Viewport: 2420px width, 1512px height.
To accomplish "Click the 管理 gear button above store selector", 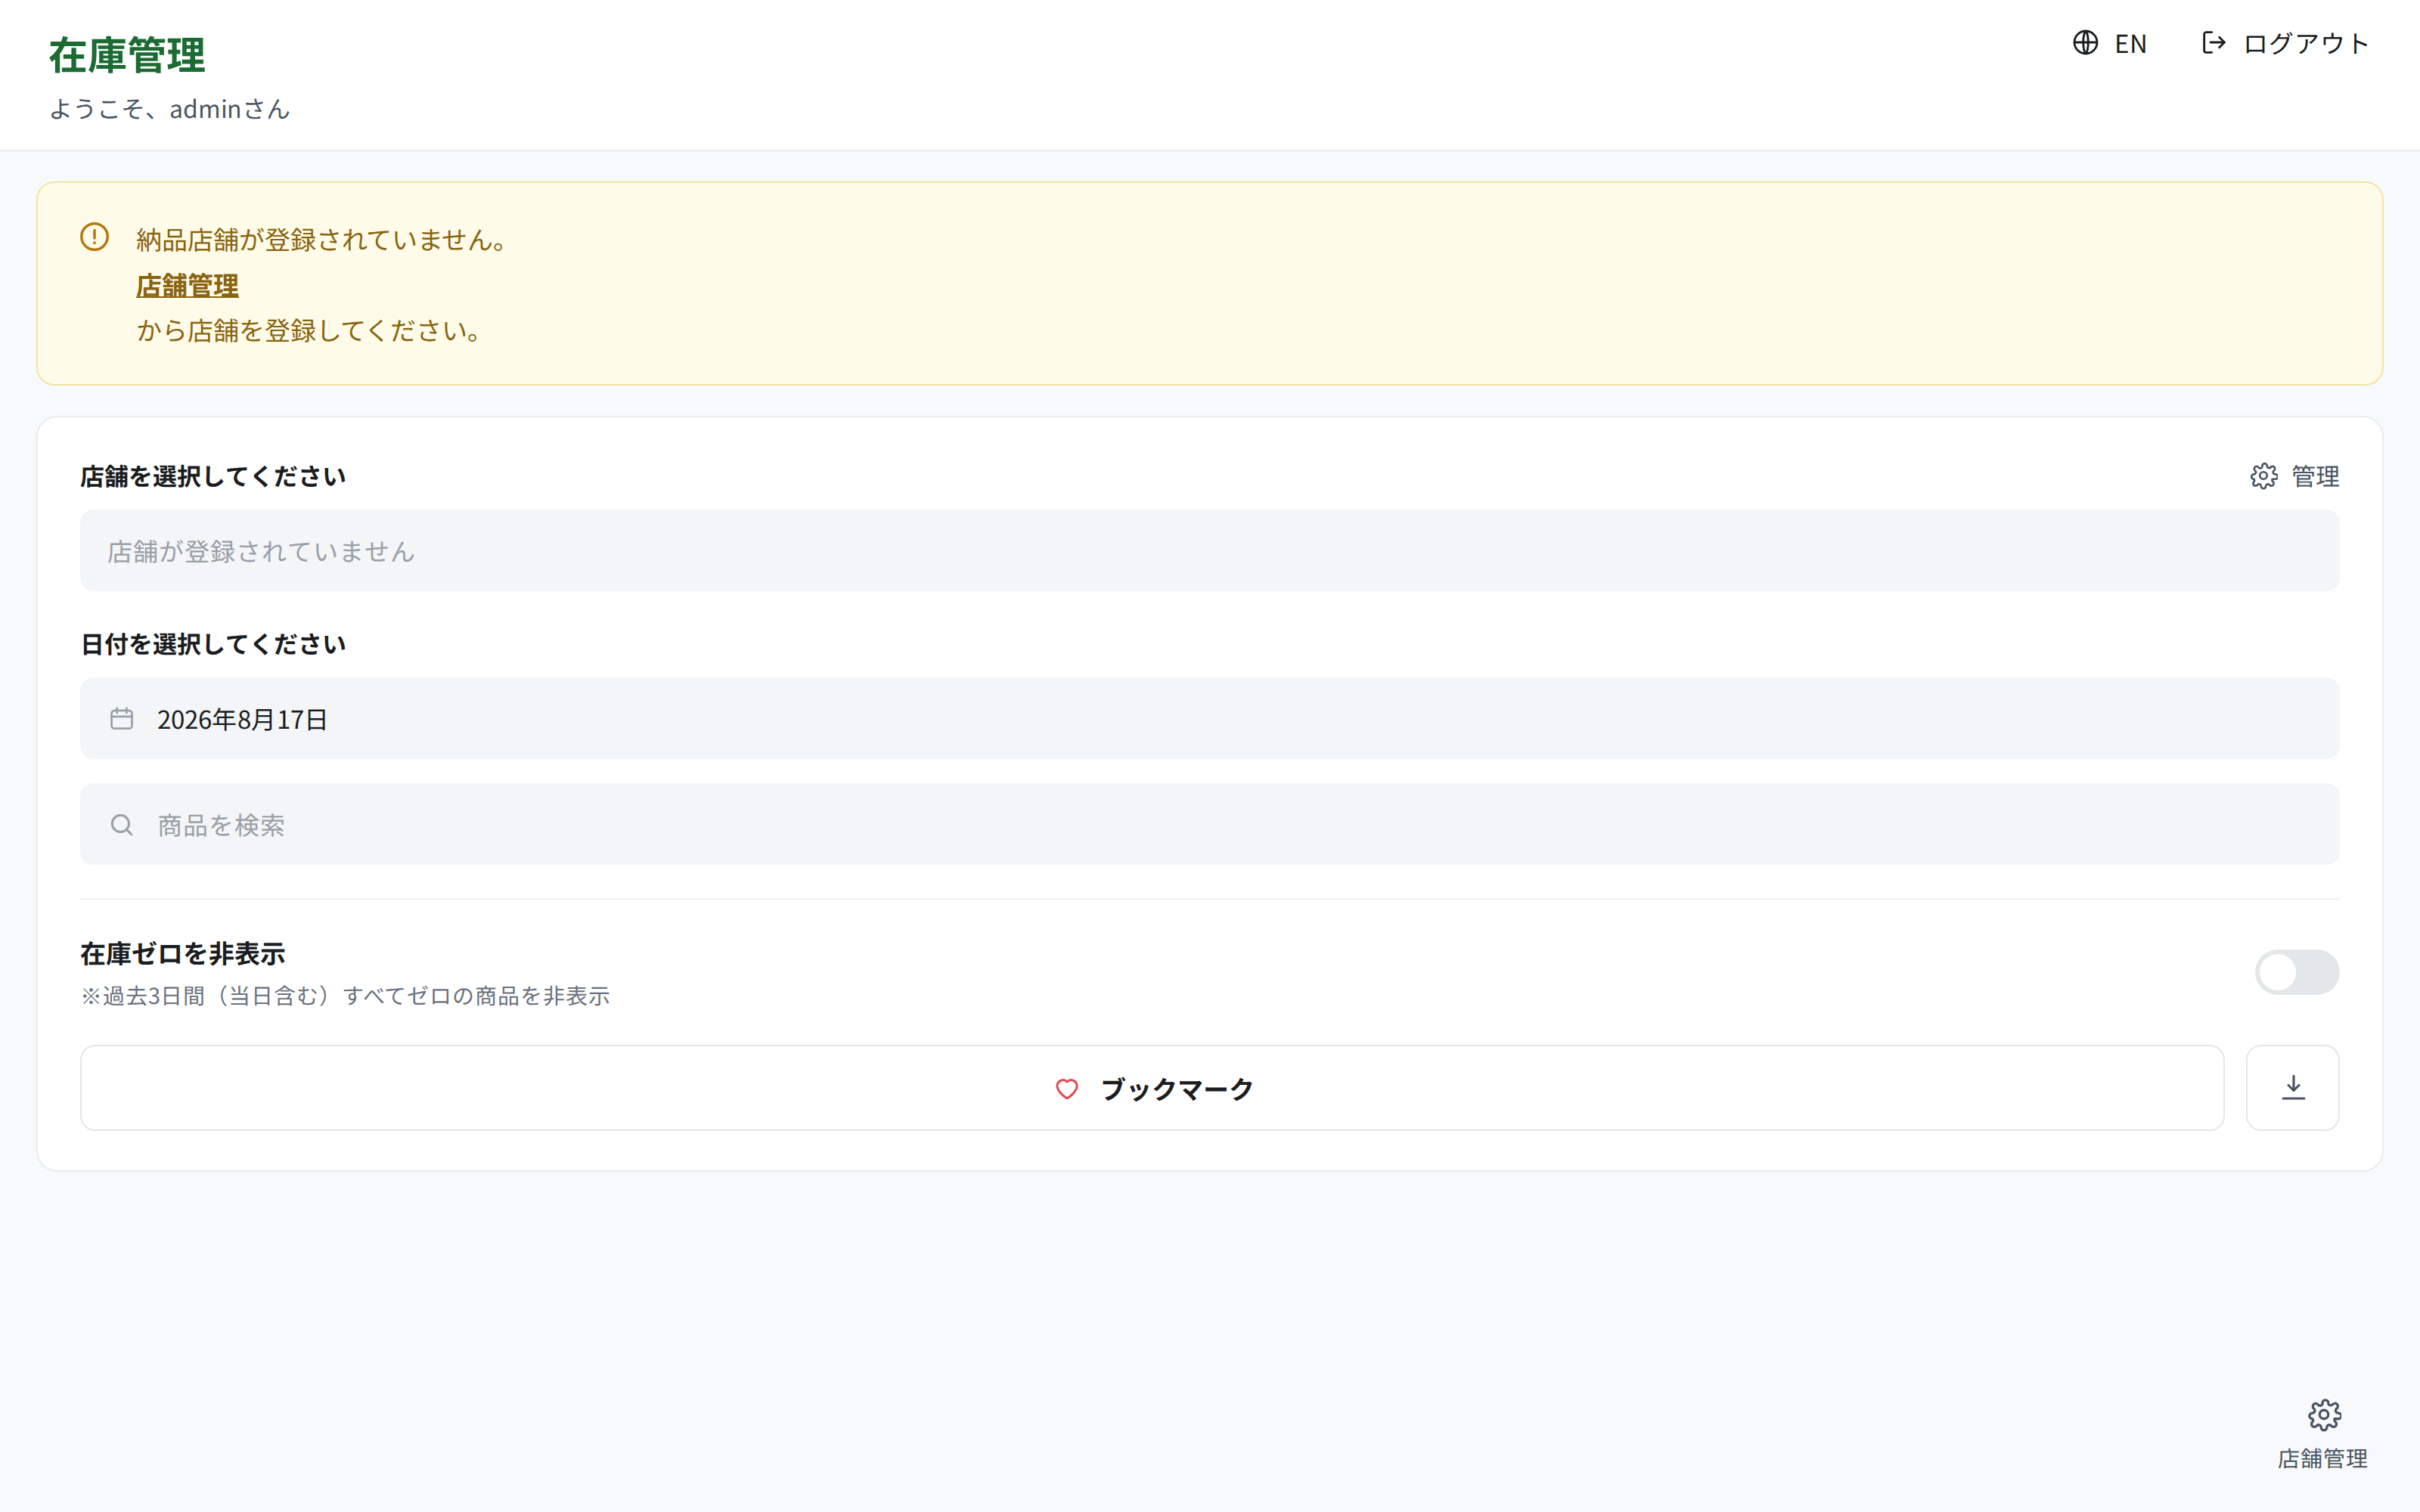I will point(2294,476).
